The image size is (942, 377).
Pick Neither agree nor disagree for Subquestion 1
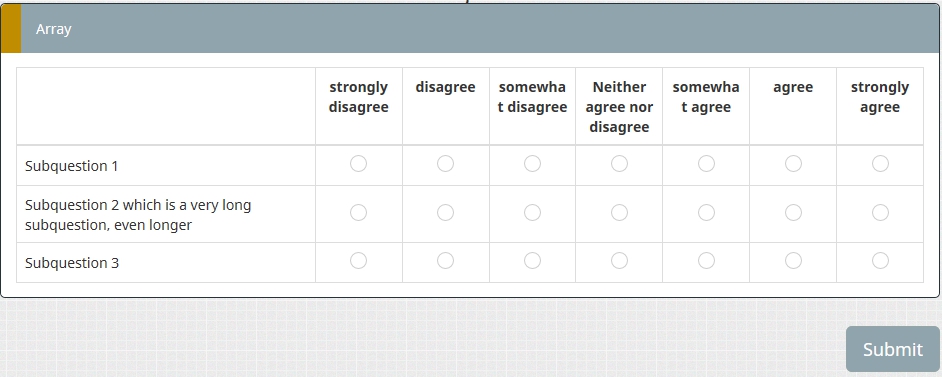pyautogui.click(x=619, y=163)
